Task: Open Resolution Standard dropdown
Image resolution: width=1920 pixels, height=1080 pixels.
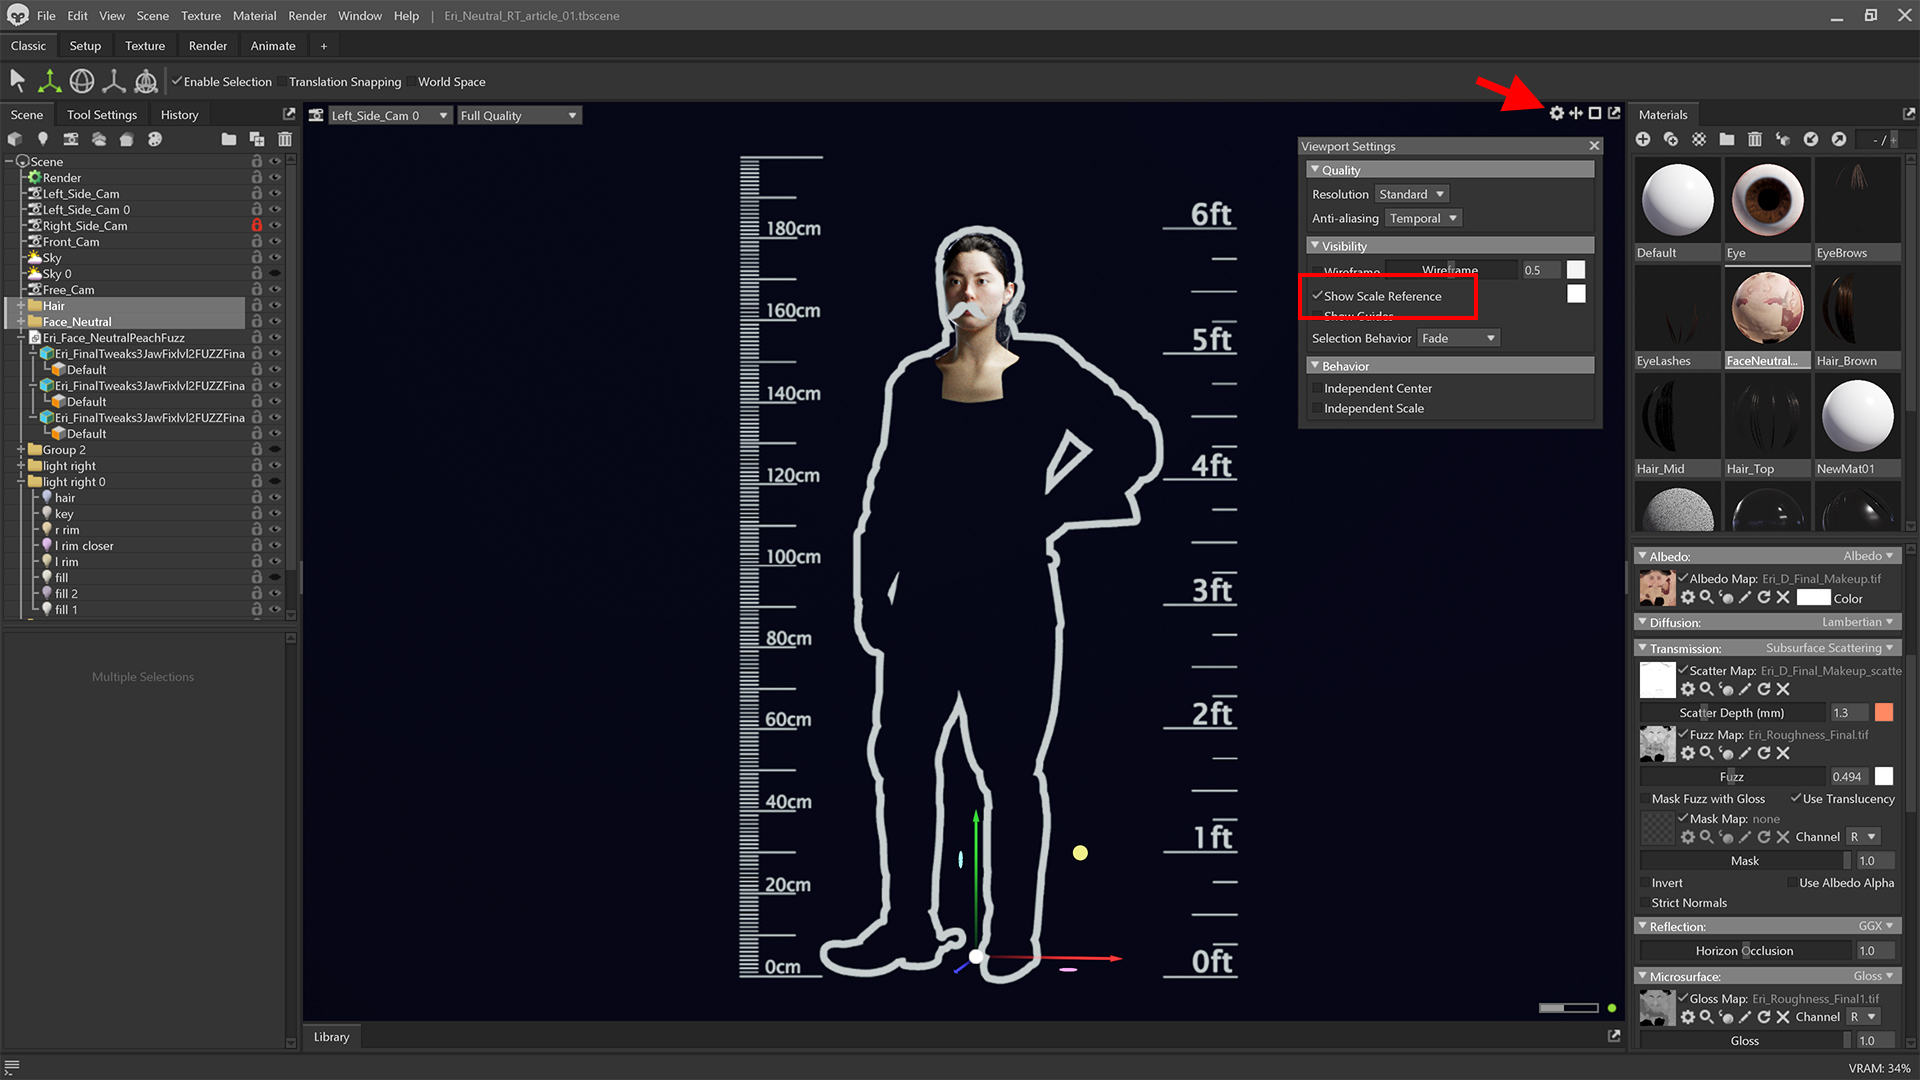Action: [x=1411, y=194]
